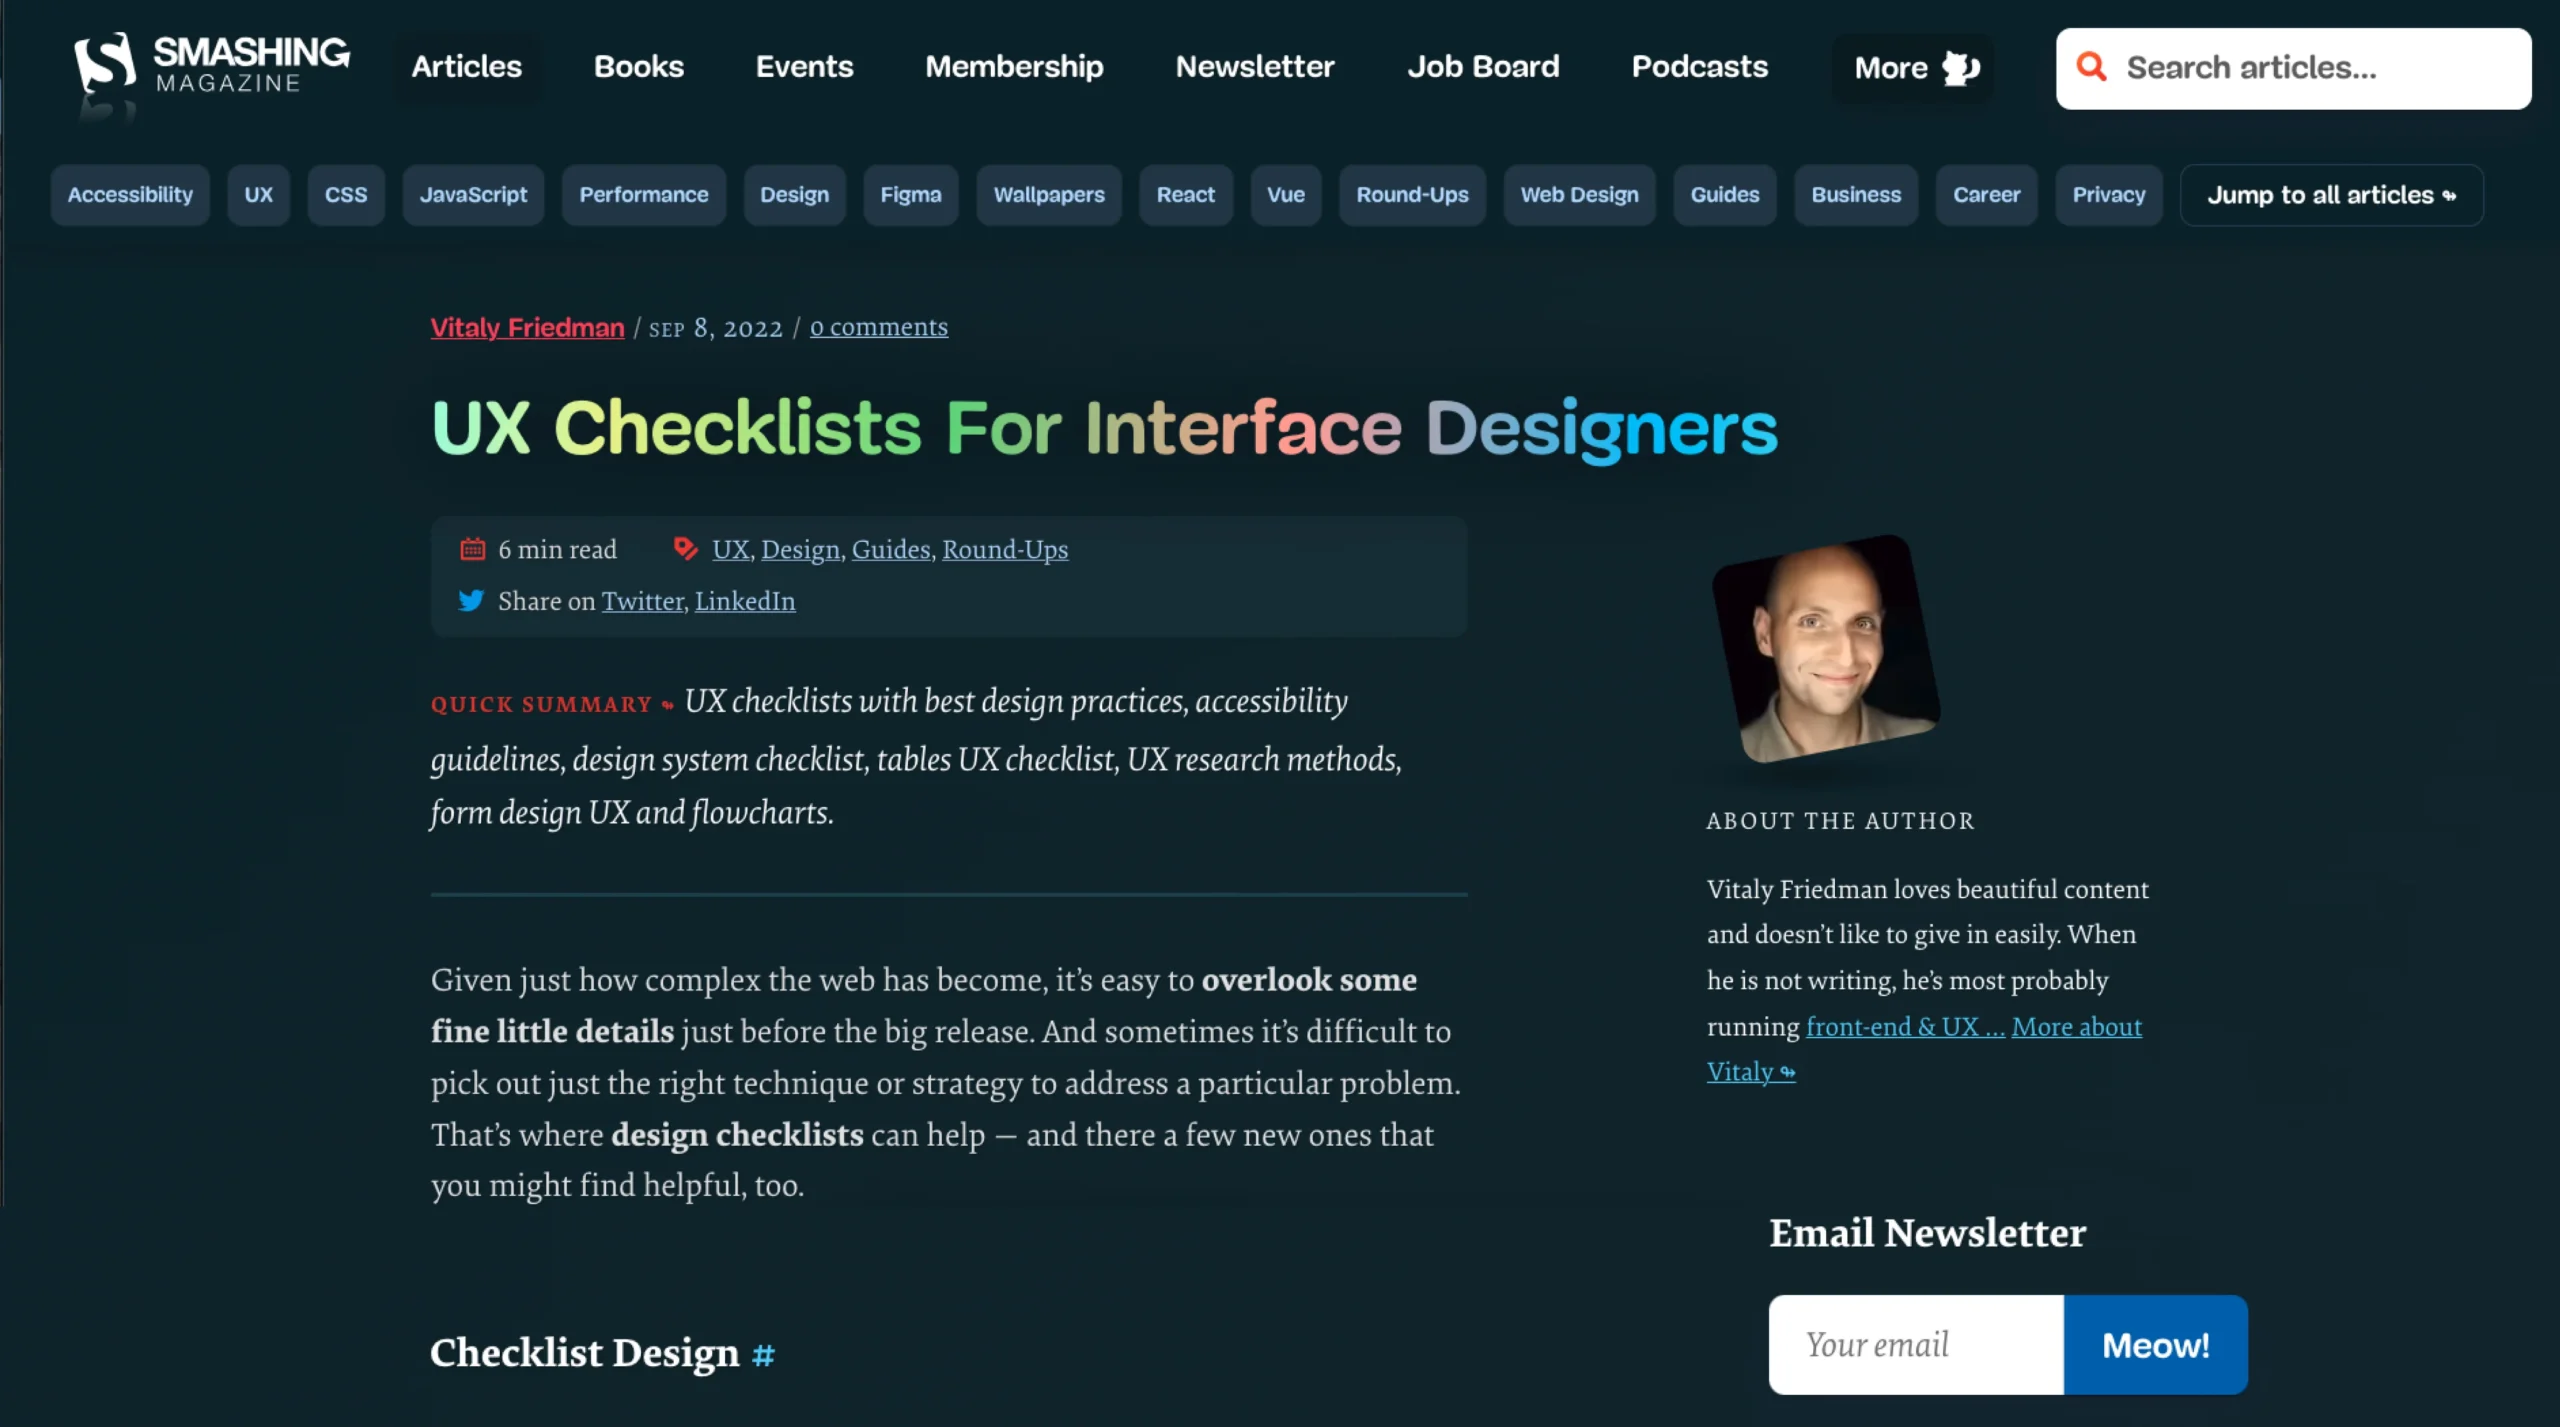Click the SEP 8, 2022 date text

[x=716, y=328]
